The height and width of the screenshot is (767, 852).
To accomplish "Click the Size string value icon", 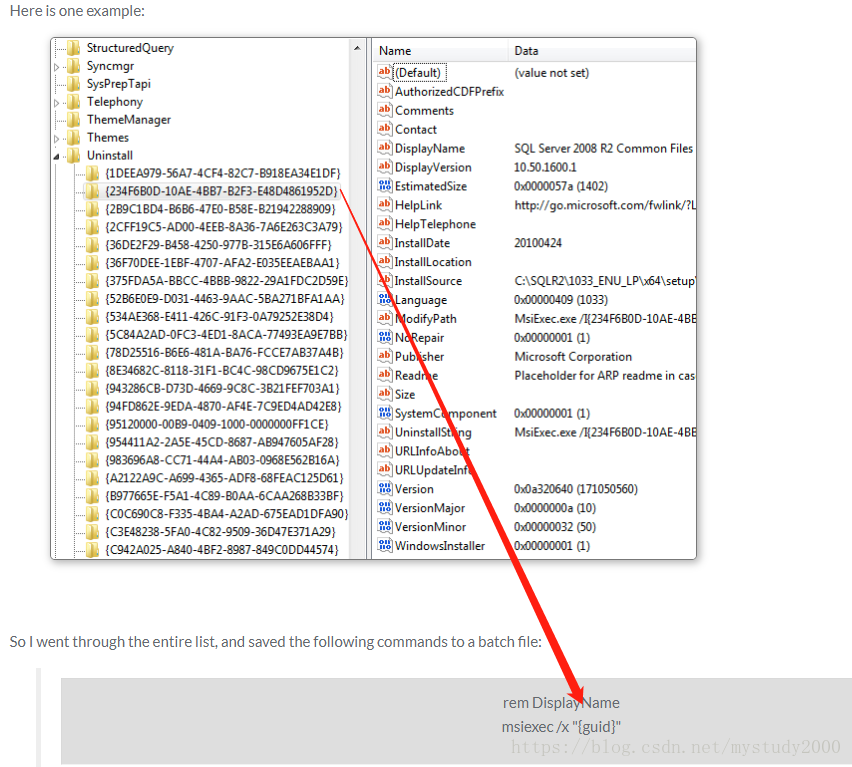I will [x=385, y=394].
